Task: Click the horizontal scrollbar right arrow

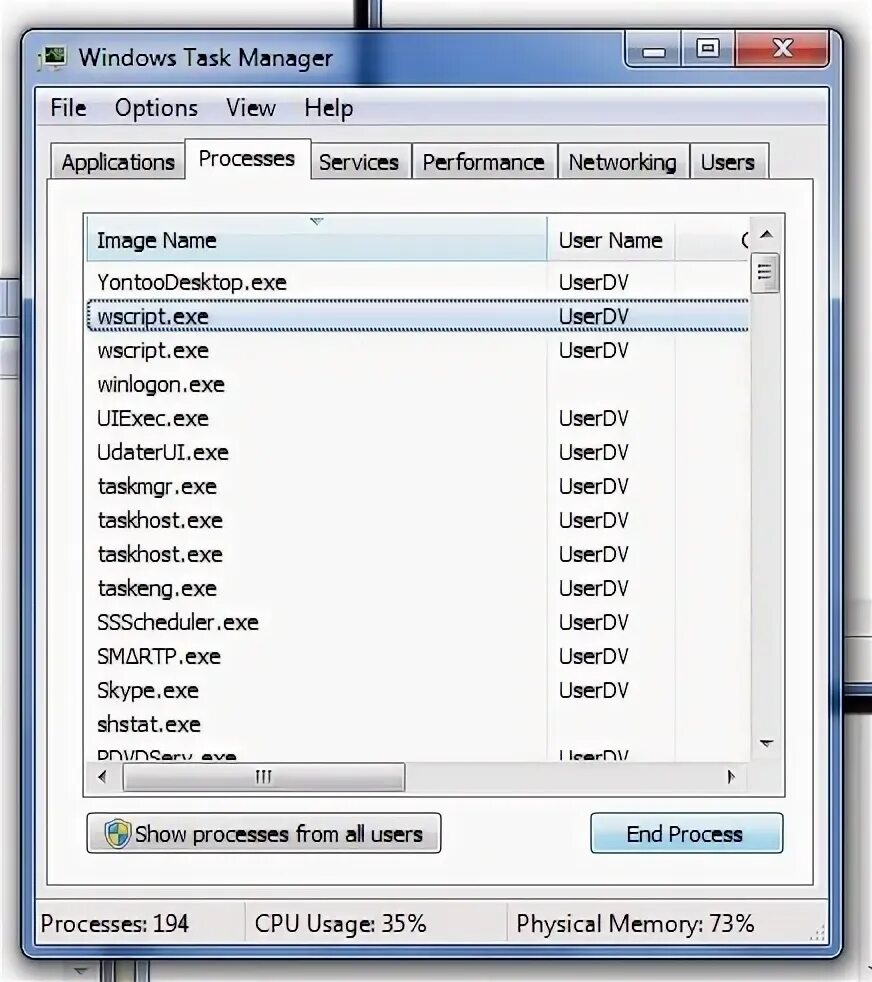Action: click(x=731, y=777)
